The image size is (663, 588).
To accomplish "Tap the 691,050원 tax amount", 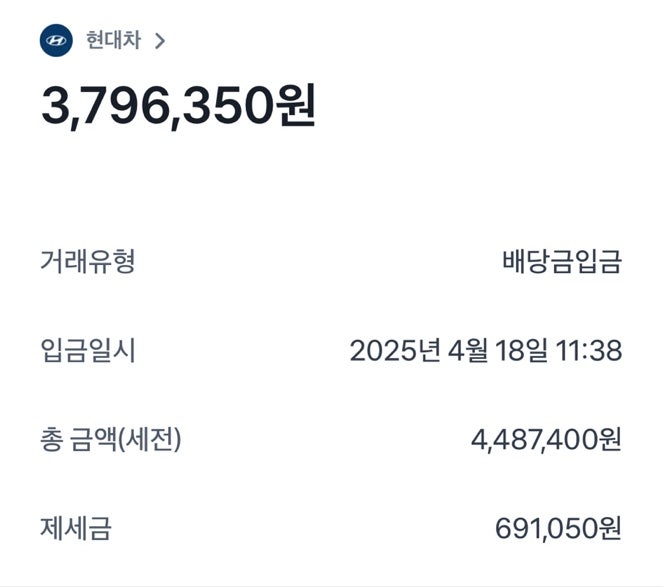I will pyautogui.click(x=558, y=528).
